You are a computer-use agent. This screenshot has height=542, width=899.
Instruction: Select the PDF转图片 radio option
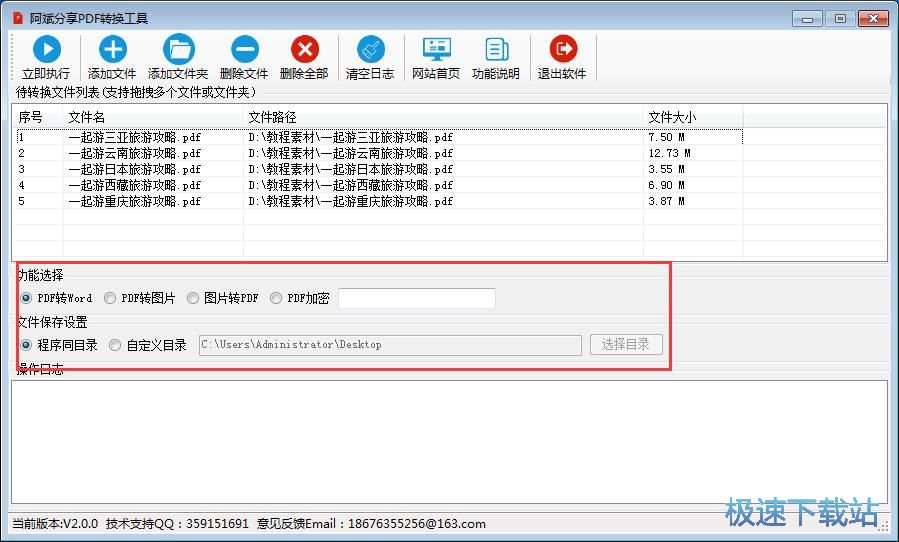[110, 298]
